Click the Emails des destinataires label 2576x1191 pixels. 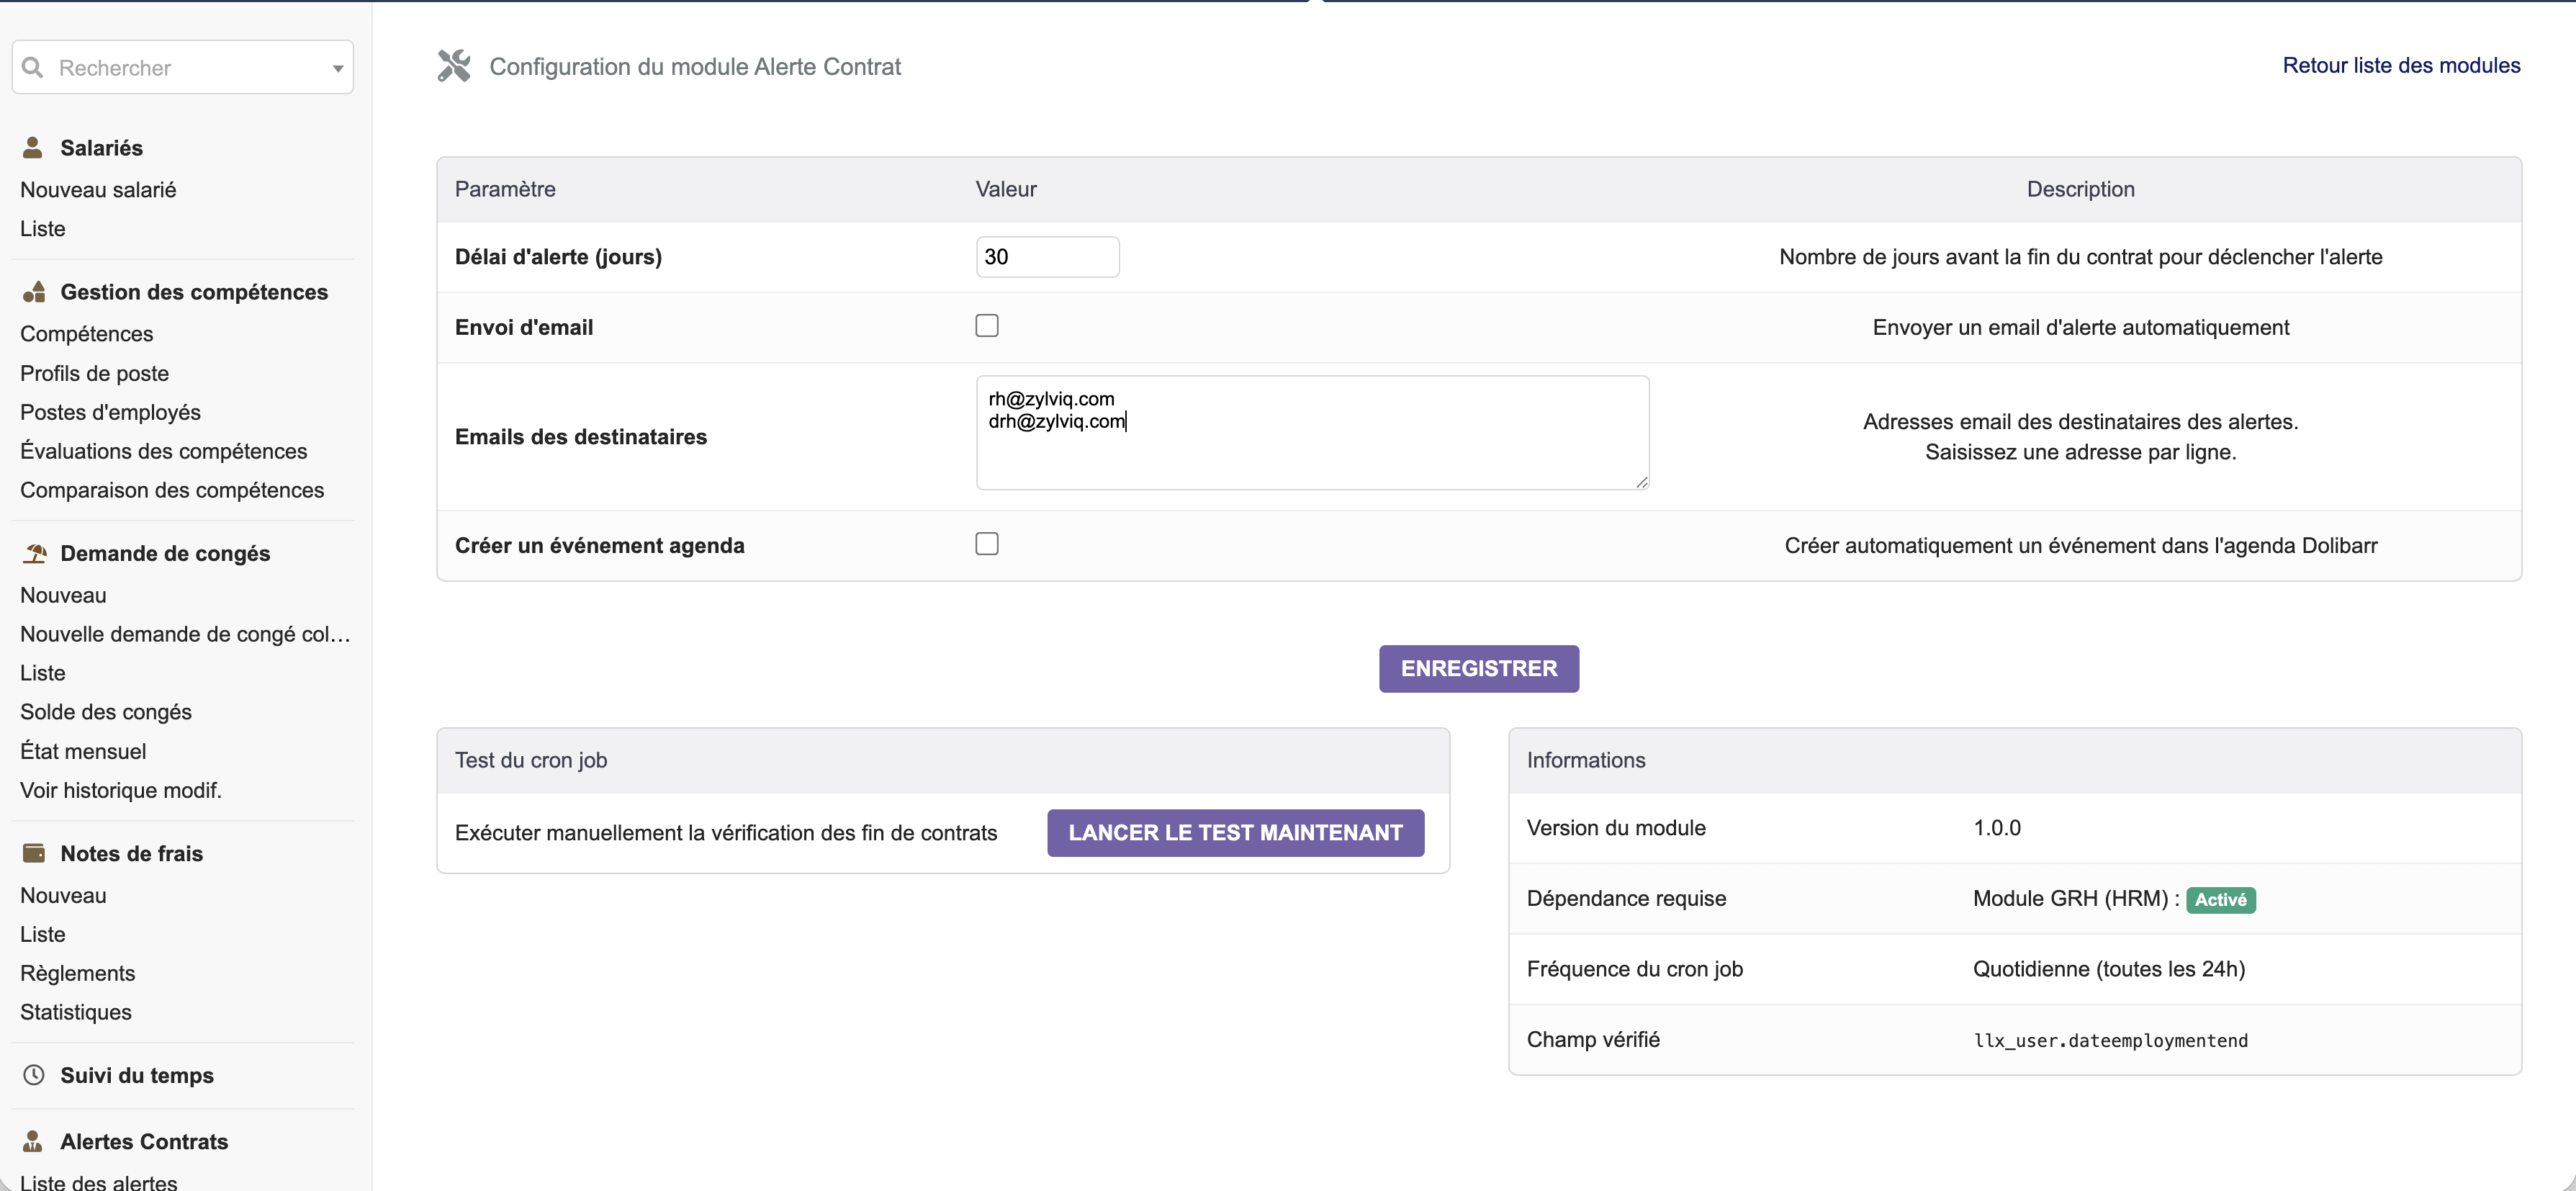pos(581,437)
